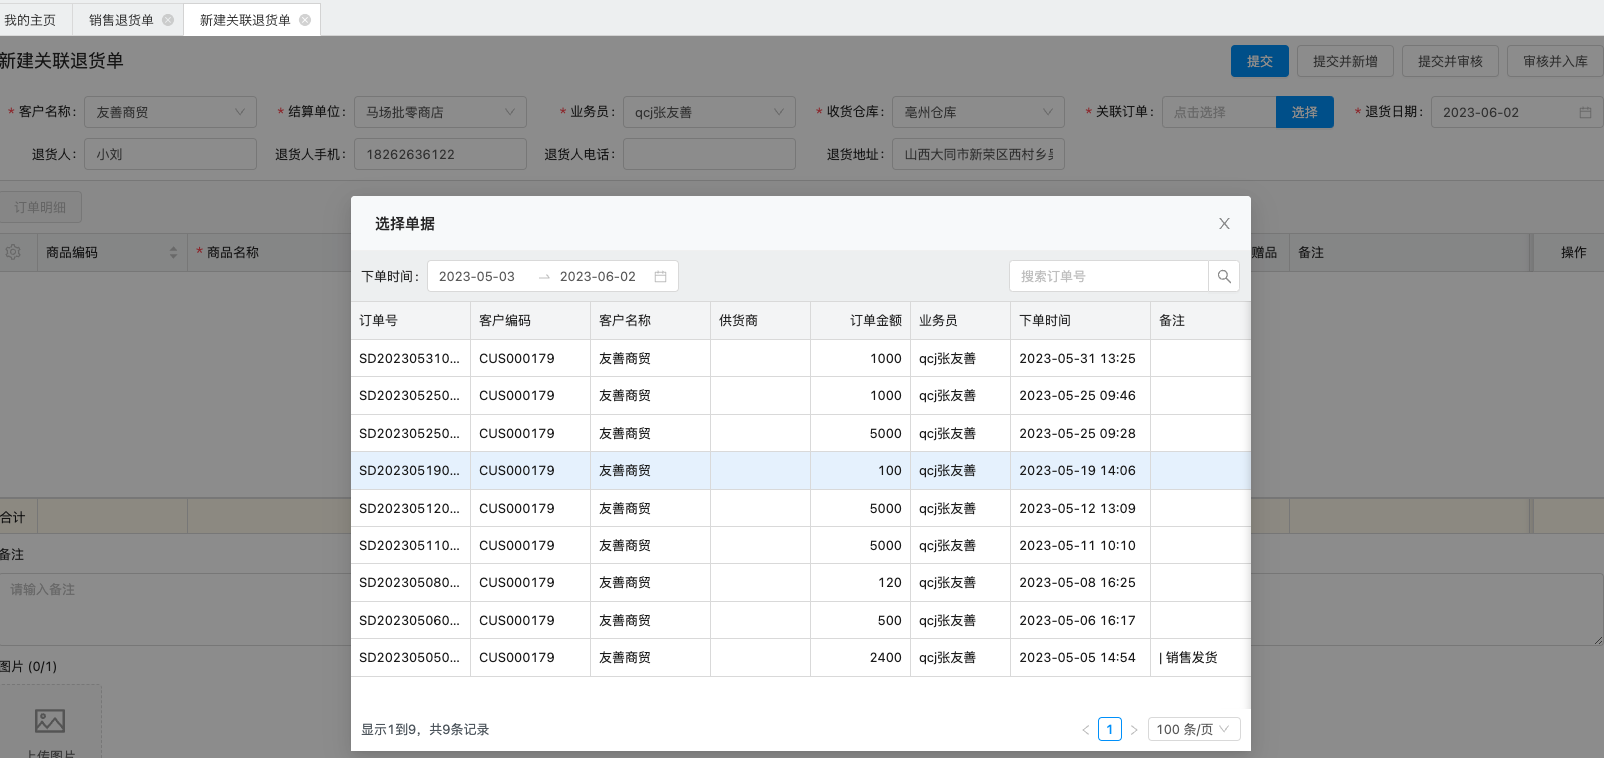Click 销售发货 remark cell

point(1200,657)
